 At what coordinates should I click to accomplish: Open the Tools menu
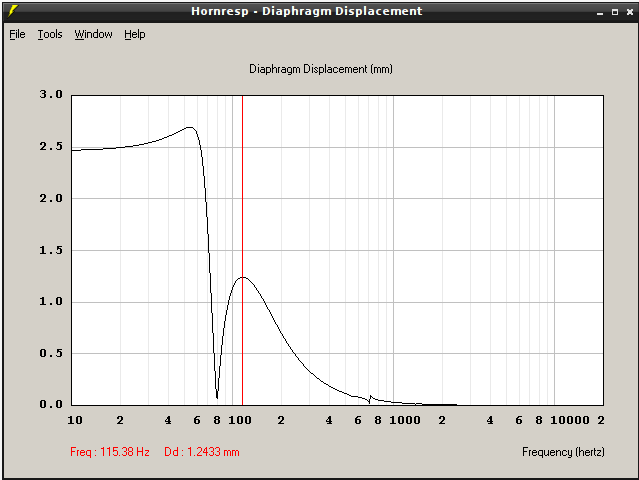50,34
